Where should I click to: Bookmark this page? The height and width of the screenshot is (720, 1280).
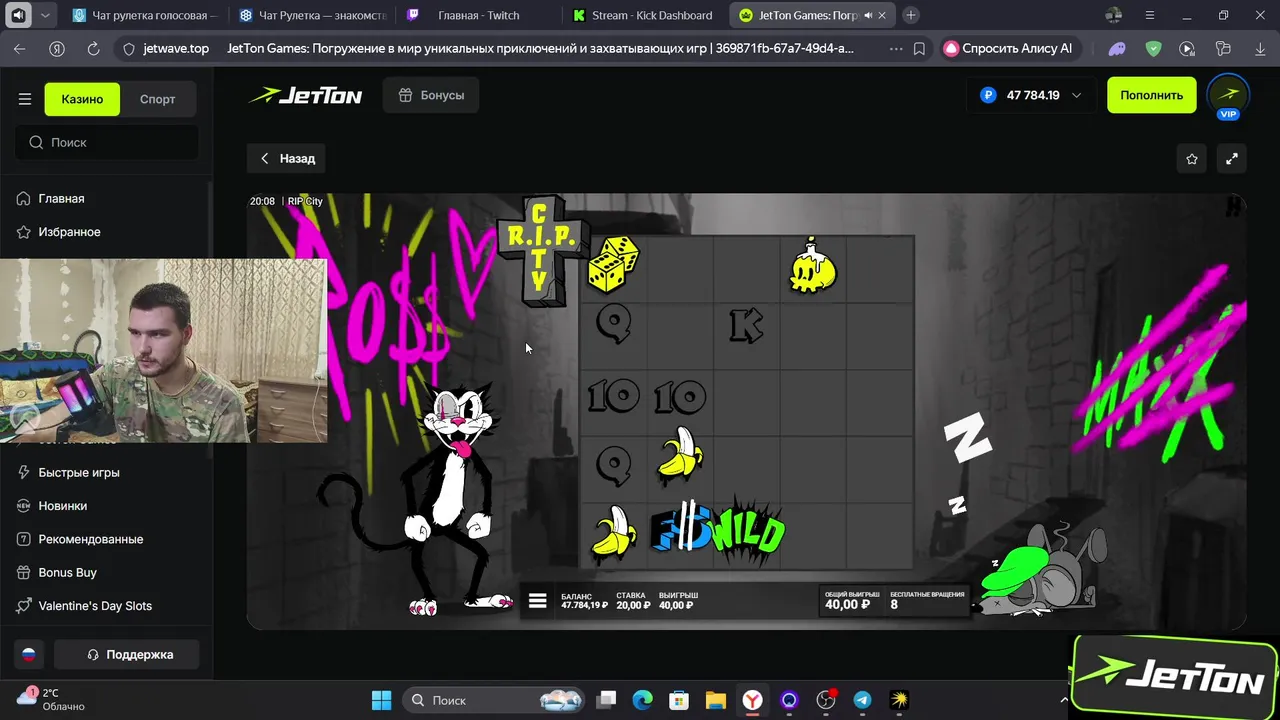(919, 48)
